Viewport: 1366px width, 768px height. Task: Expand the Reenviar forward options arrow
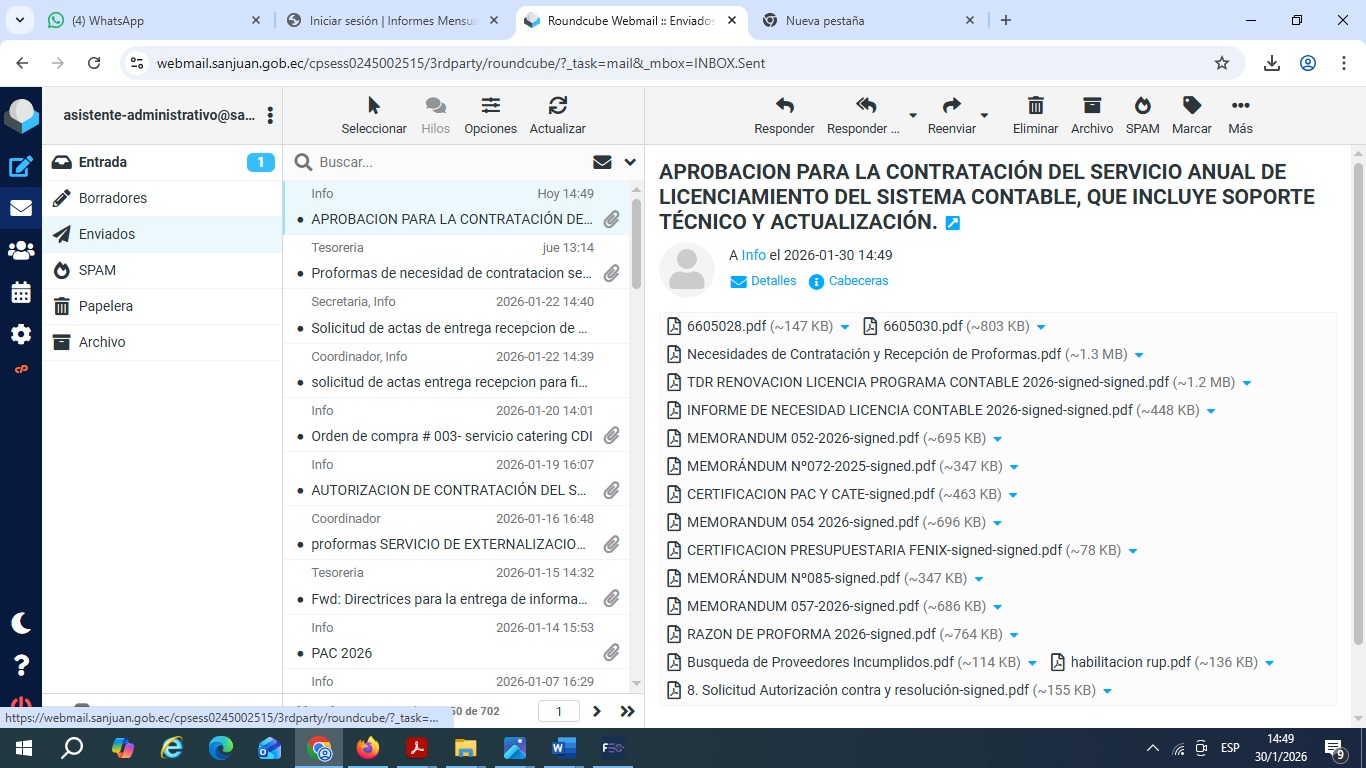(984, 116)
